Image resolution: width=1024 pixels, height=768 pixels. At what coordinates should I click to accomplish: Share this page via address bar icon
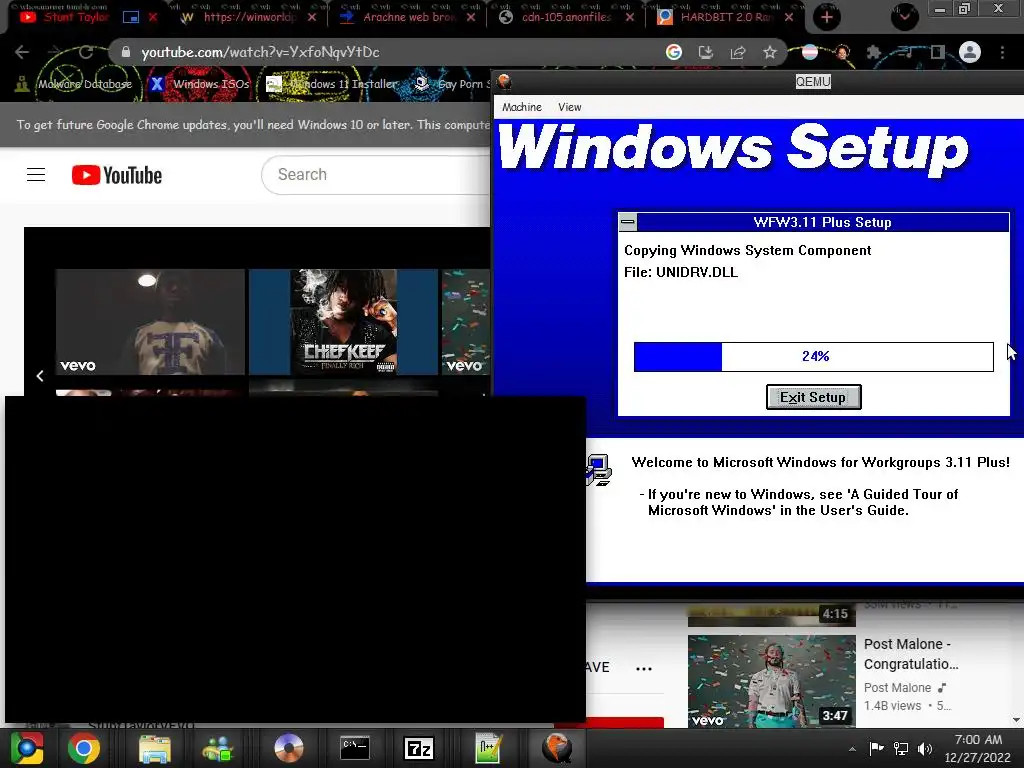click(738, 52)
